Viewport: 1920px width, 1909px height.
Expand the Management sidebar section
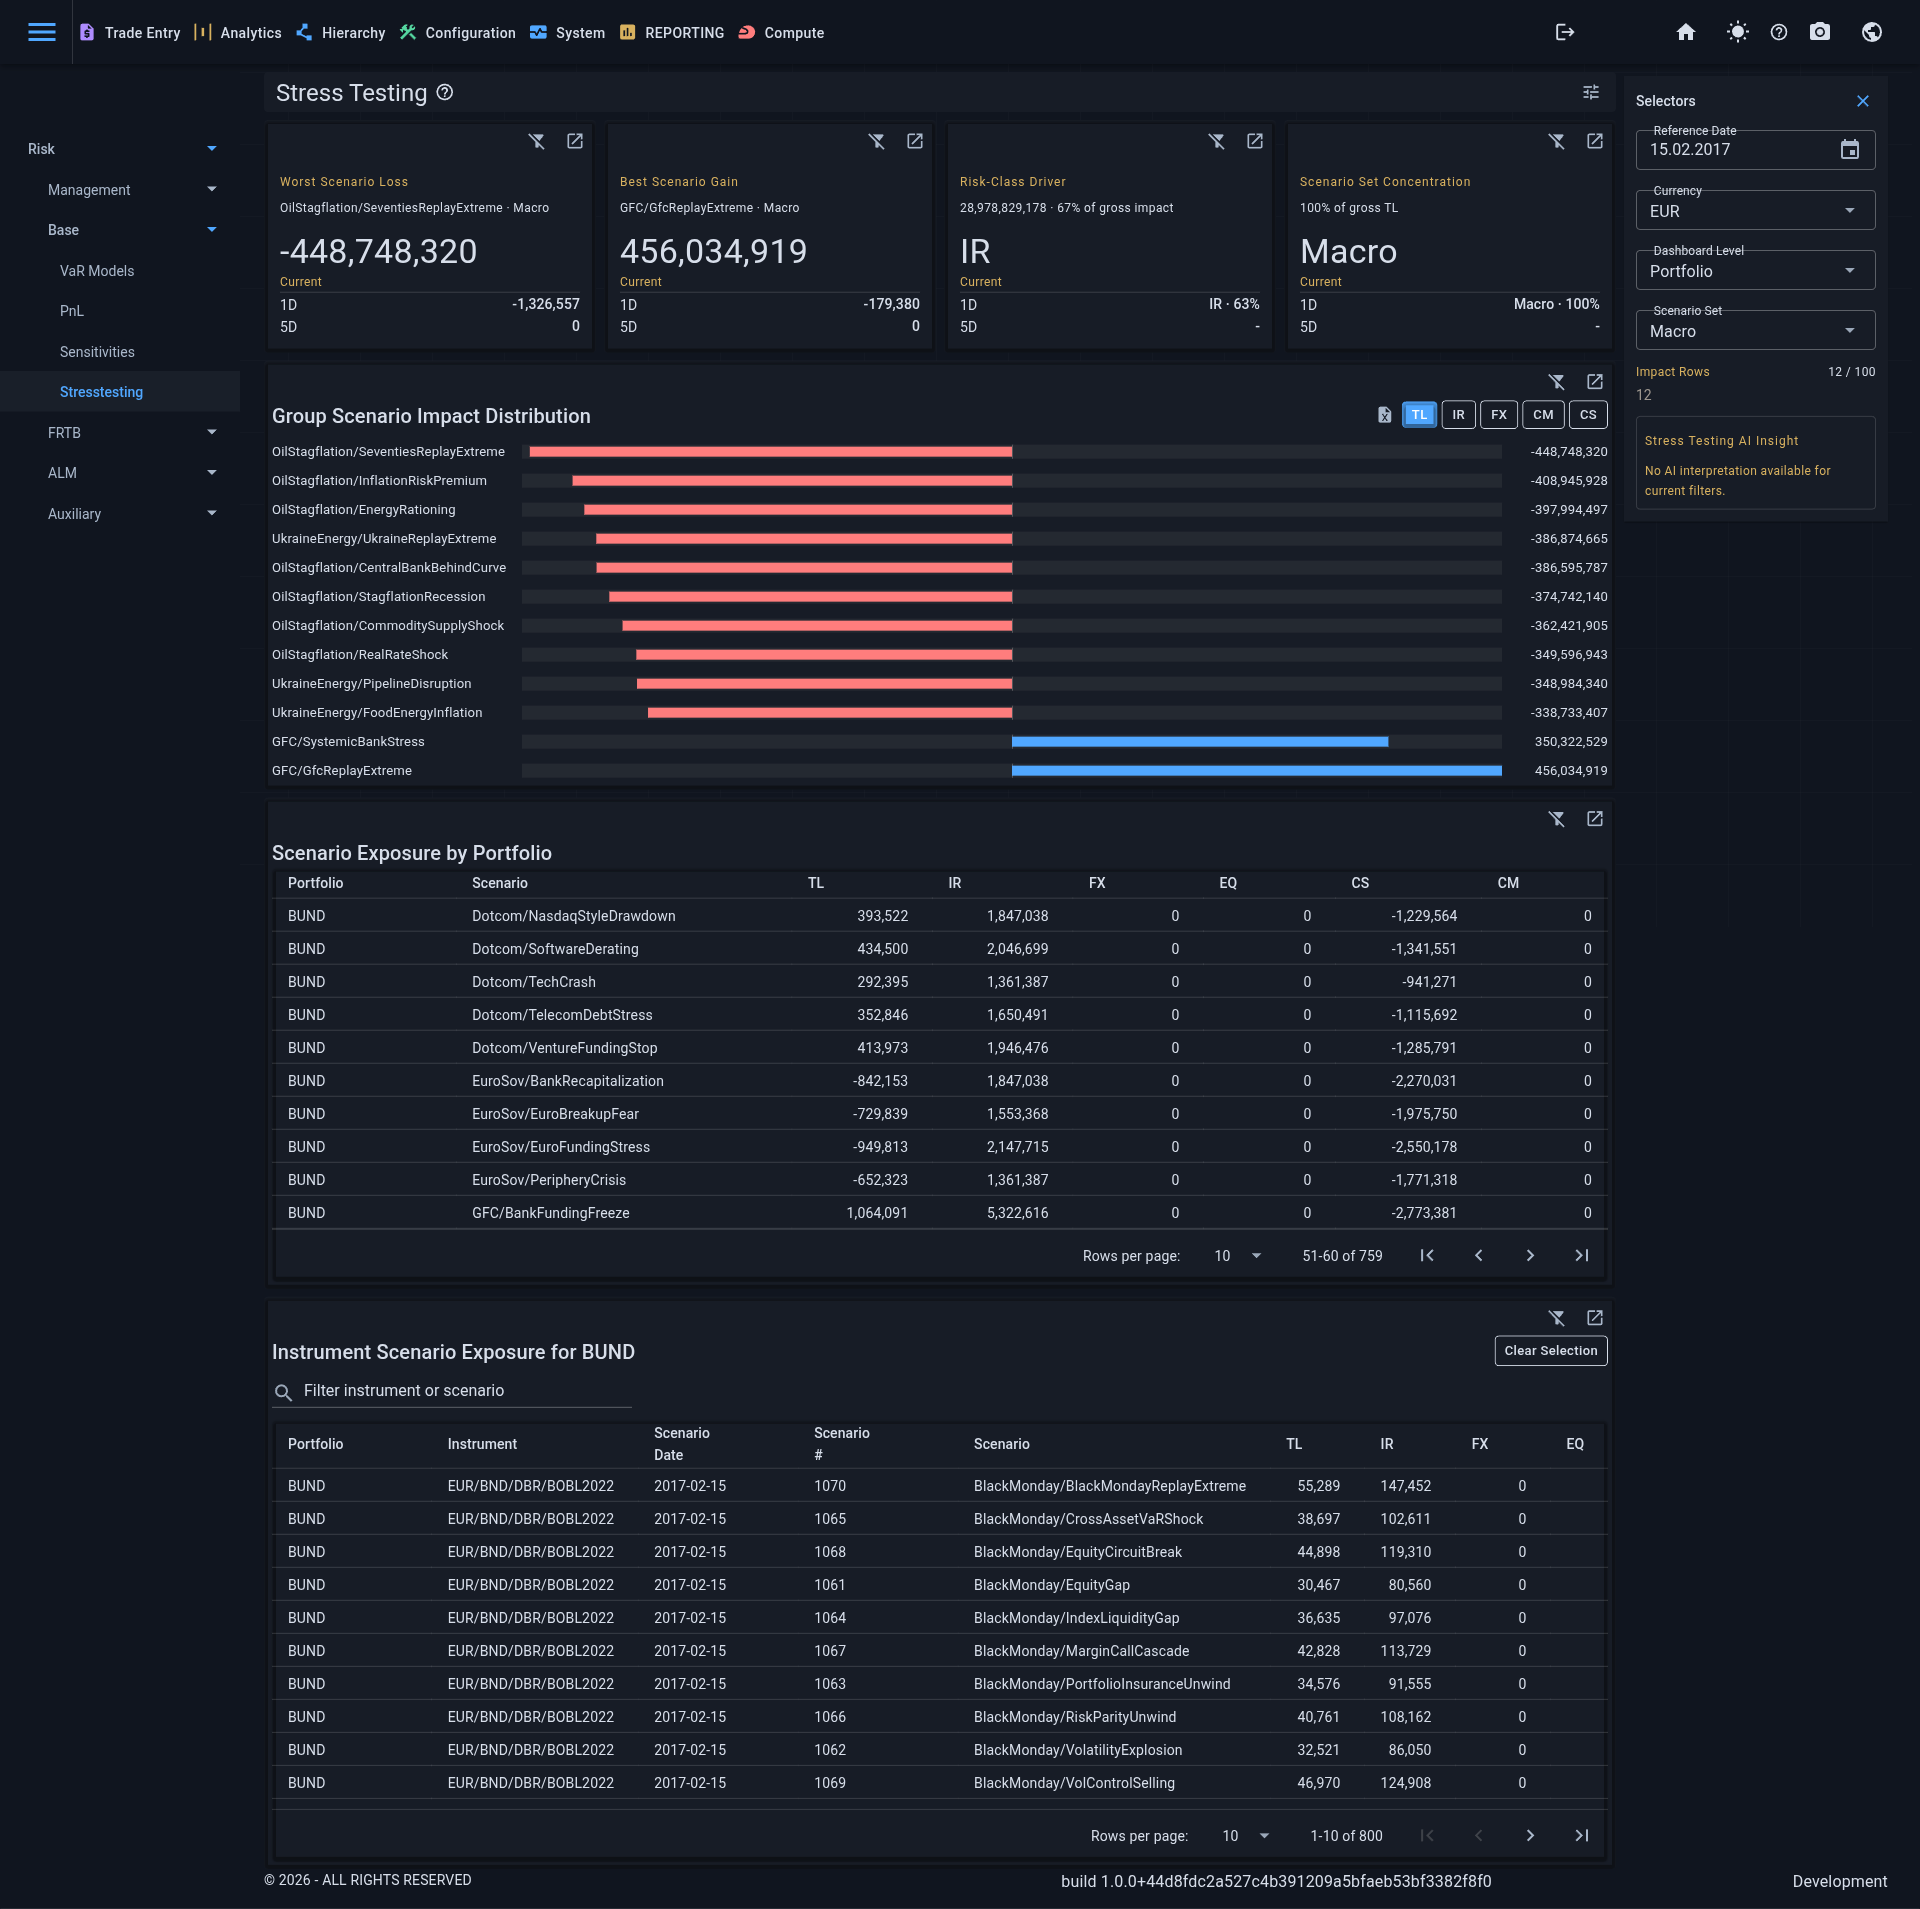[x=120, y=190]
